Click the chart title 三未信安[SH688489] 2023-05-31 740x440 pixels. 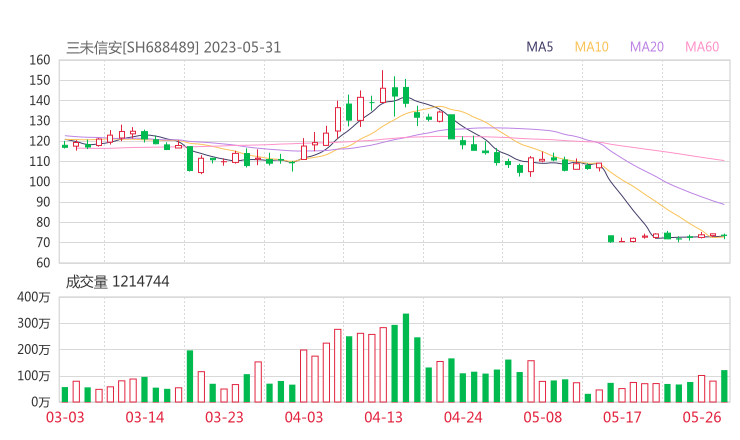pos(173,48)
